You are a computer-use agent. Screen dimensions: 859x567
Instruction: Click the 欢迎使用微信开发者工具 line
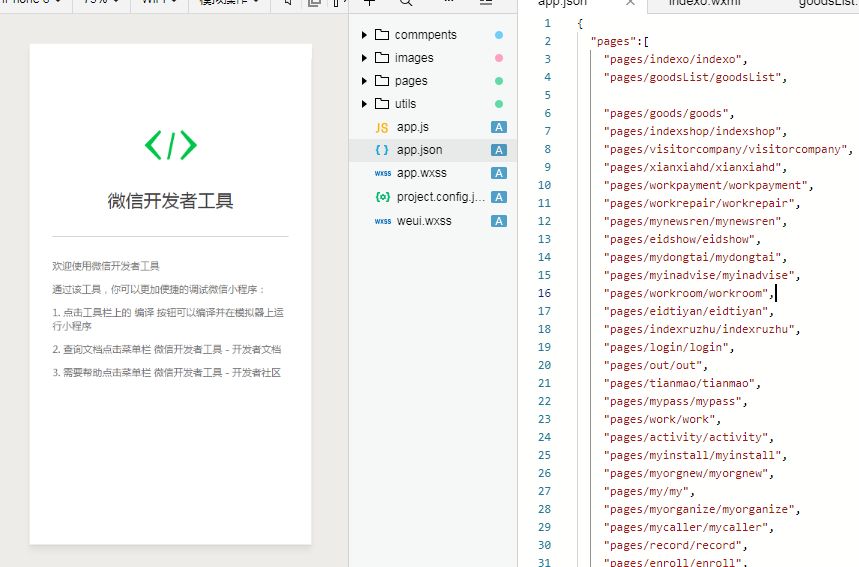106,266
